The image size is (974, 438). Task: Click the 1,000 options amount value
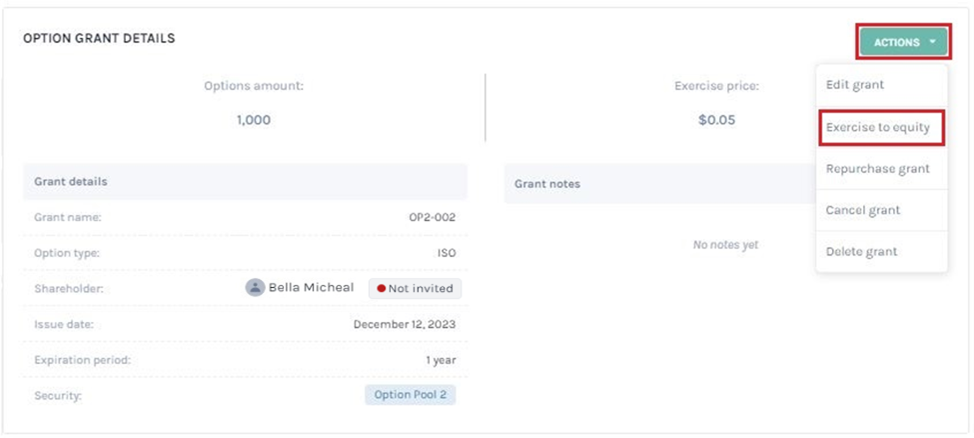(x=253, y=120)
